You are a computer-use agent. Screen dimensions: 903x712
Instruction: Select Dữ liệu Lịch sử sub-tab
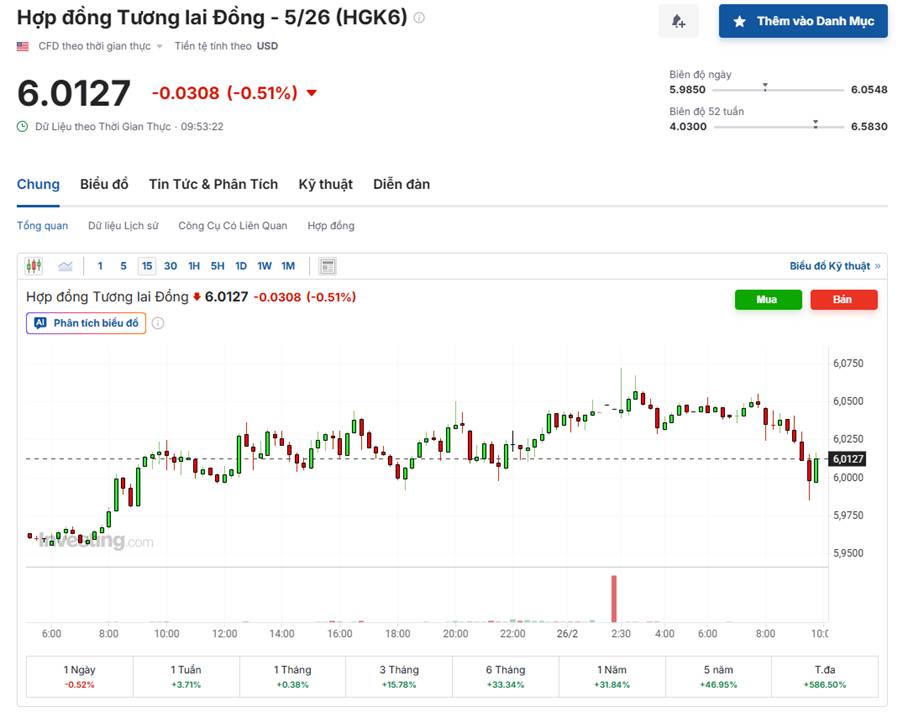[123, 226]
